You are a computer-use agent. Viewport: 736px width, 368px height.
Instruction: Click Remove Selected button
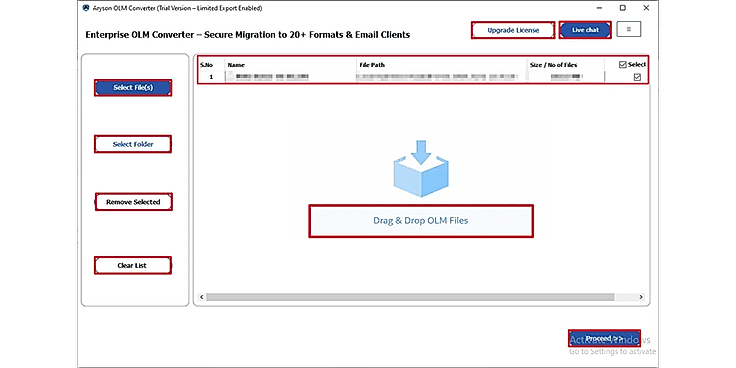tap(133, 202)
